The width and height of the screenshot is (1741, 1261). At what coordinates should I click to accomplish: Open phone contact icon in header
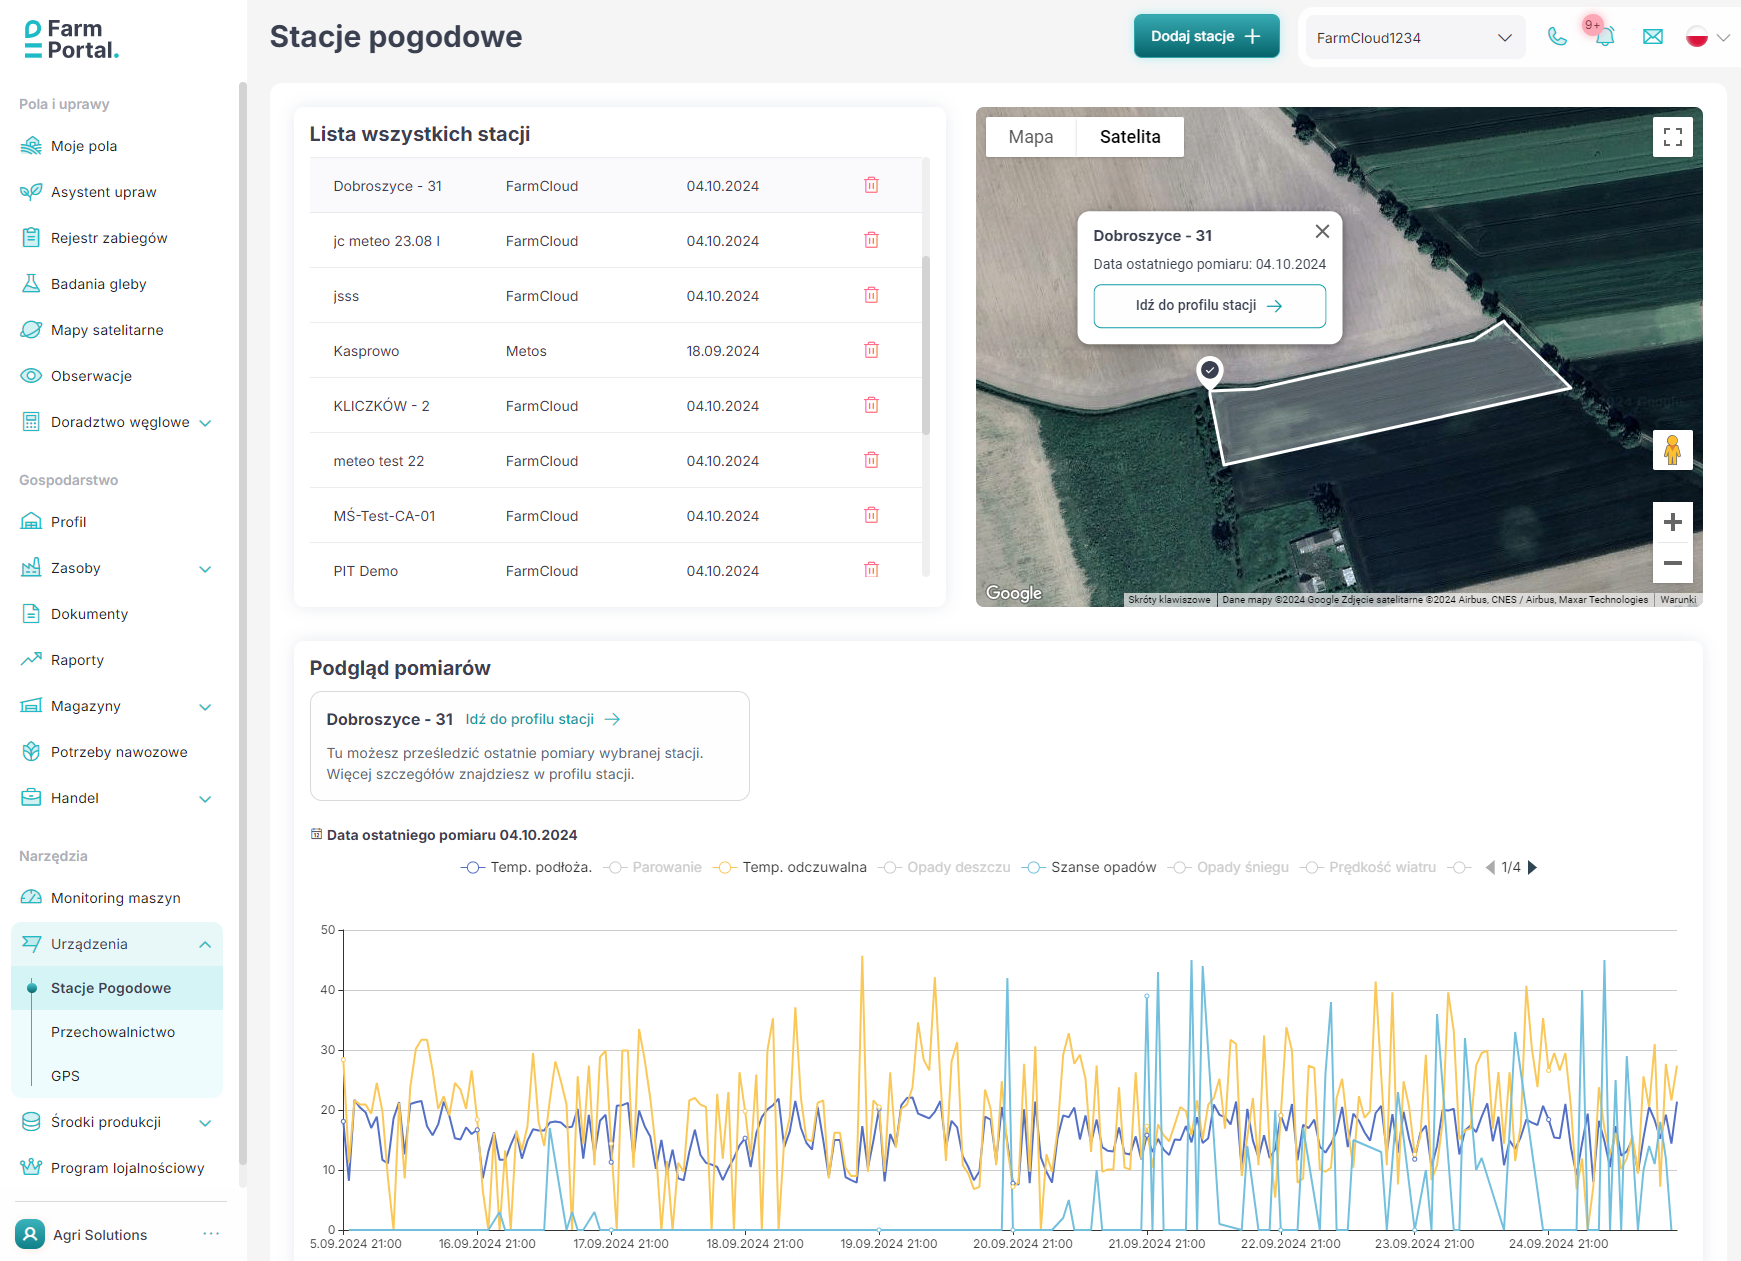click(x=1557, y=37)
